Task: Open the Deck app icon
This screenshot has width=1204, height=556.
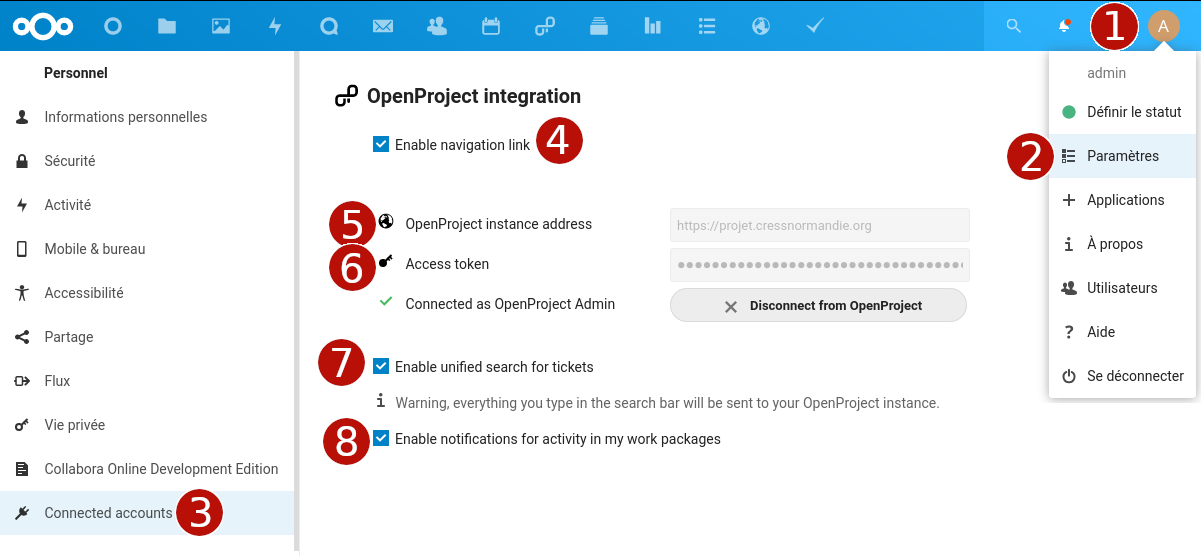Action: click(599, 26)
